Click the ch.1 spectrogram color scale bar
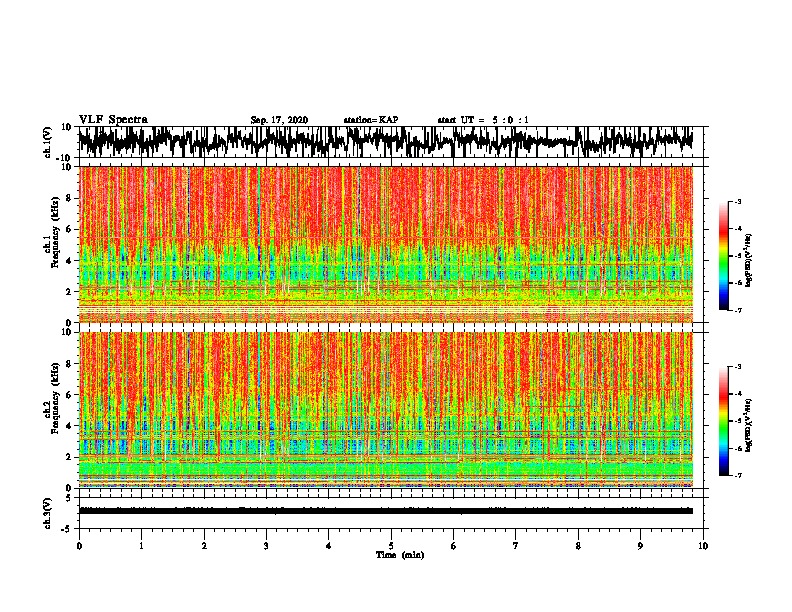This screenshot has width=792, height=612. pyautogui.click(x=723, y=256)
